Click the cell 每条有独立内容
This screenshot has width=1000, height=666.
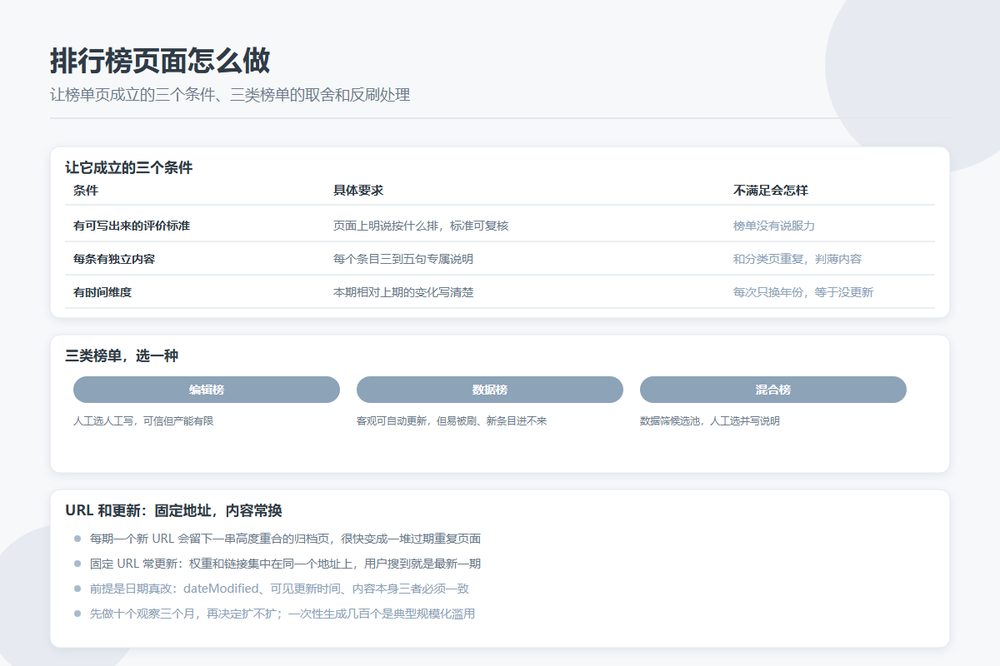click(x=114, y=259)
